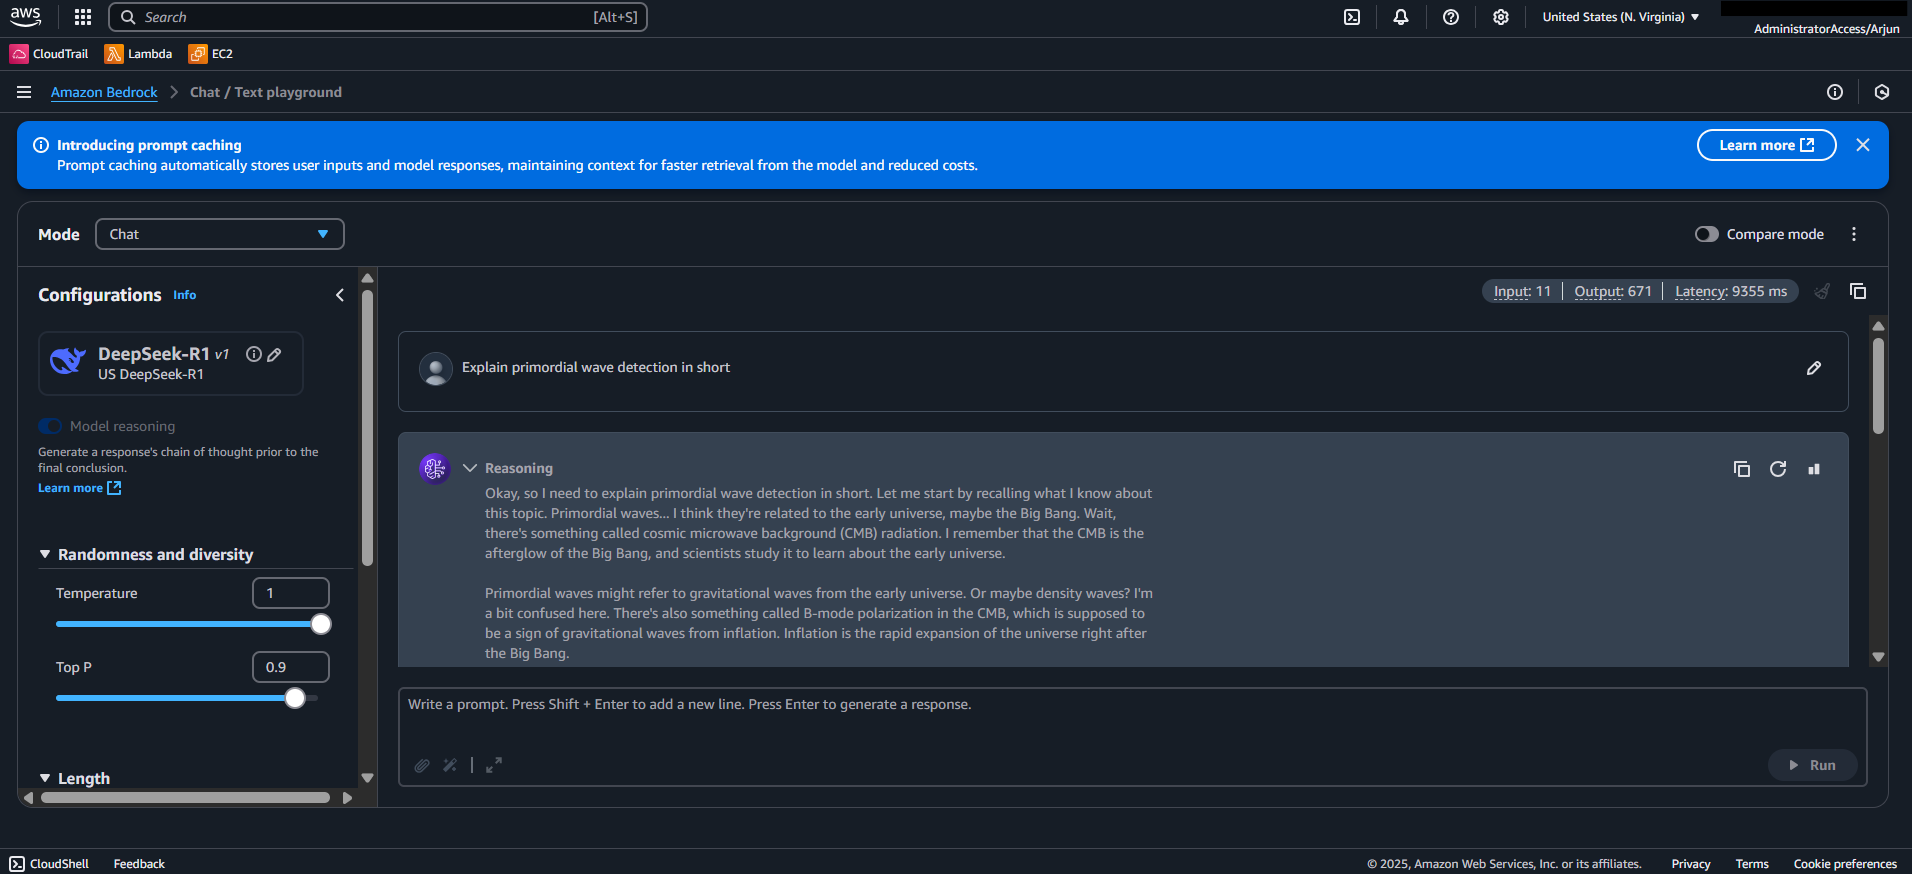Edit the DeepSeek-R1 model selection

274,354
